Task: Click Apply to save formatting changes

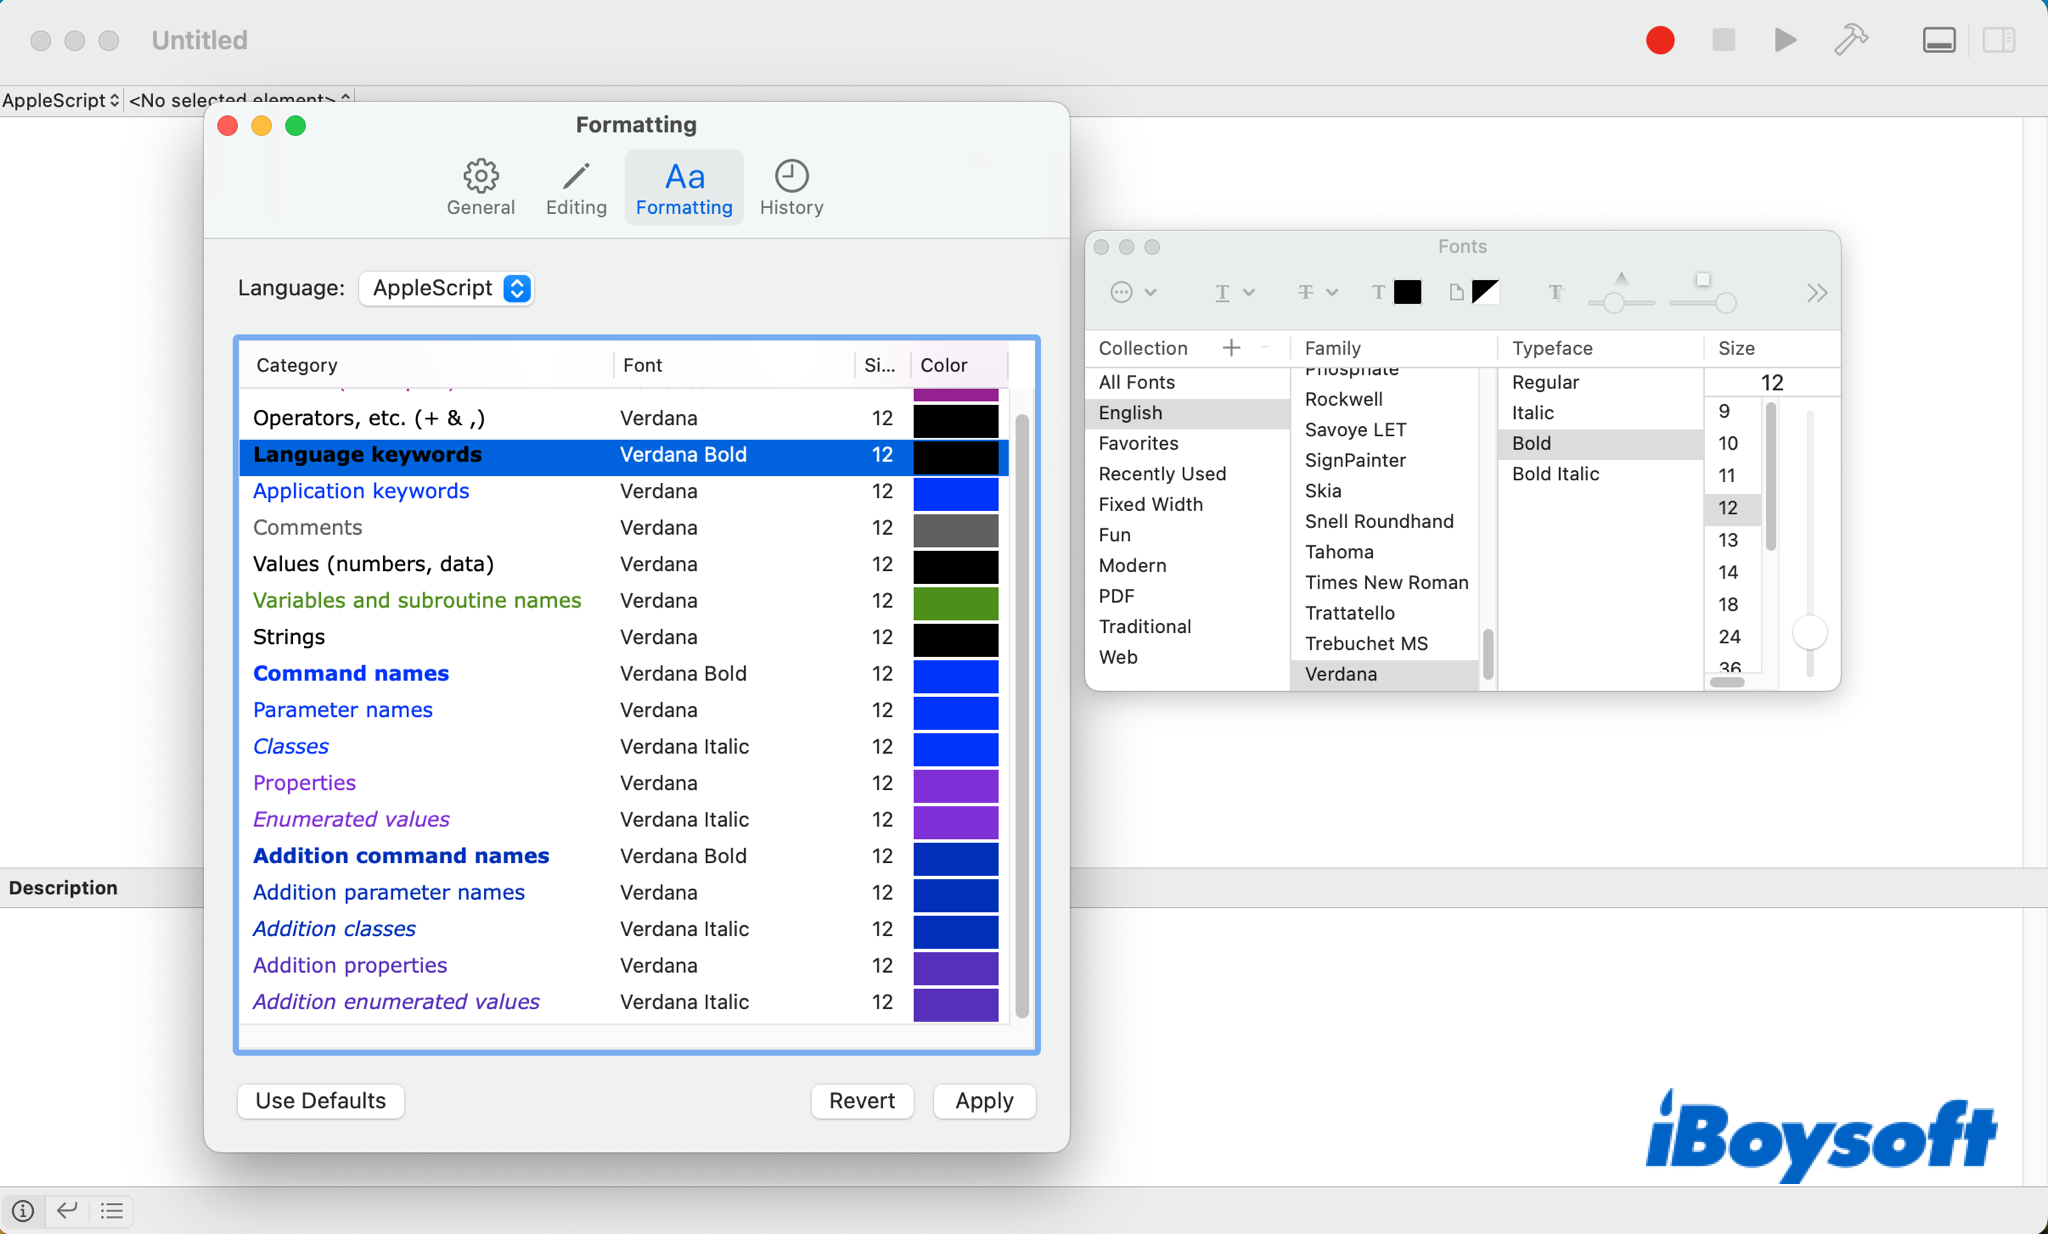Action: click(983, 1099)
